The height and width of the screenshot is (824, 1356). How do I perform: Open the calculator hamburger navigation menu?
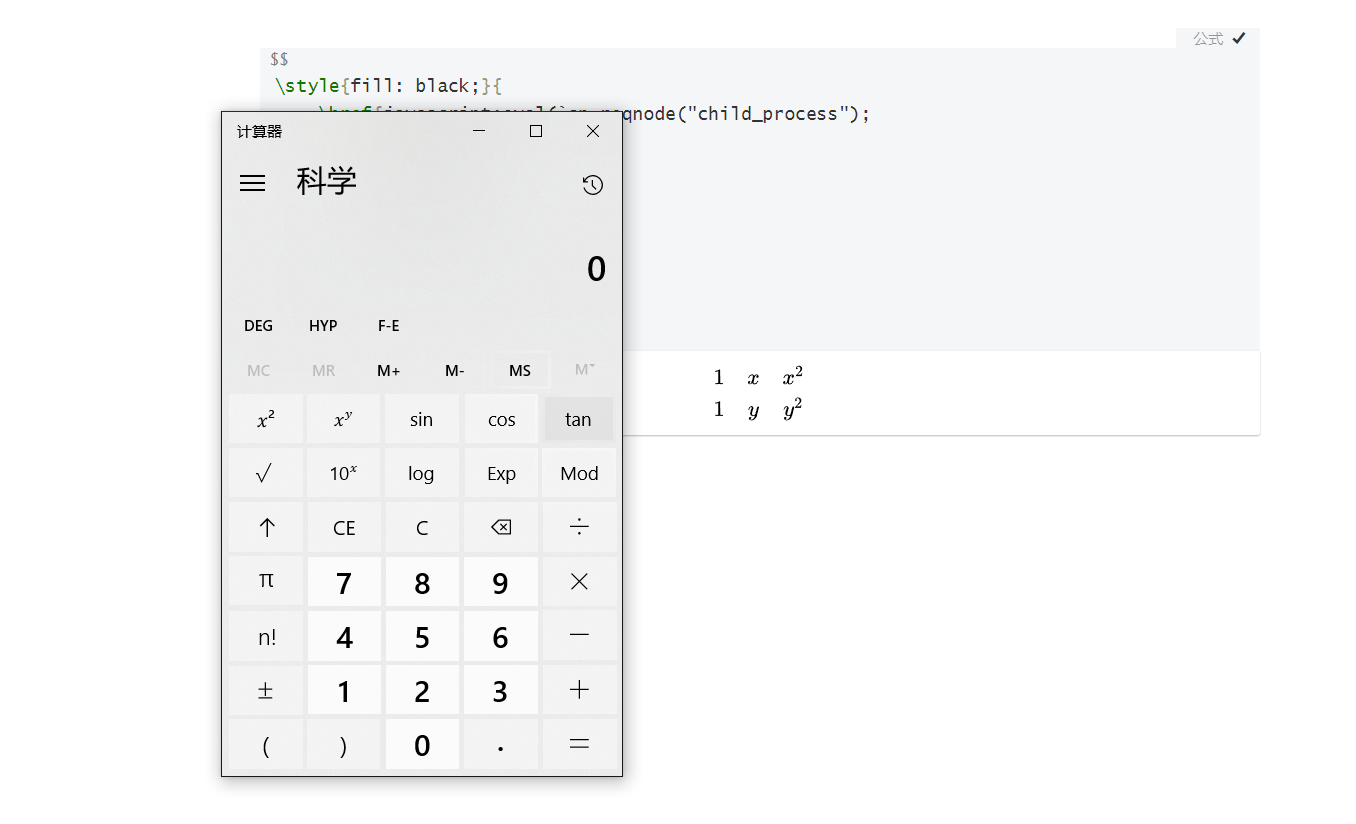point(253,183)
